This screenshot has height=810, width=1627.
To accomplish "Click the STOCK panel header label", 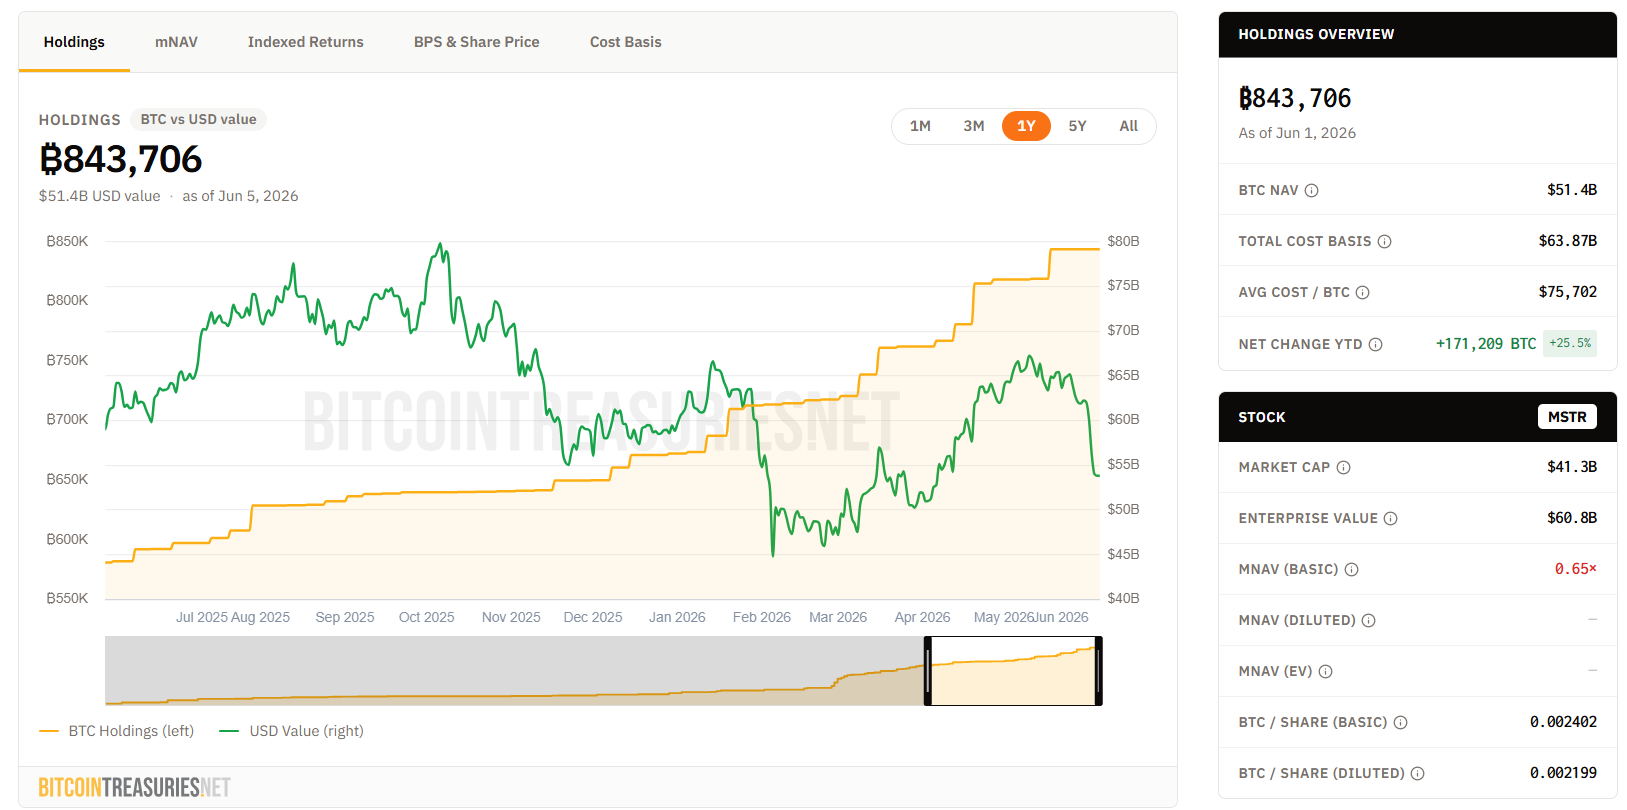I will 1262,417.
